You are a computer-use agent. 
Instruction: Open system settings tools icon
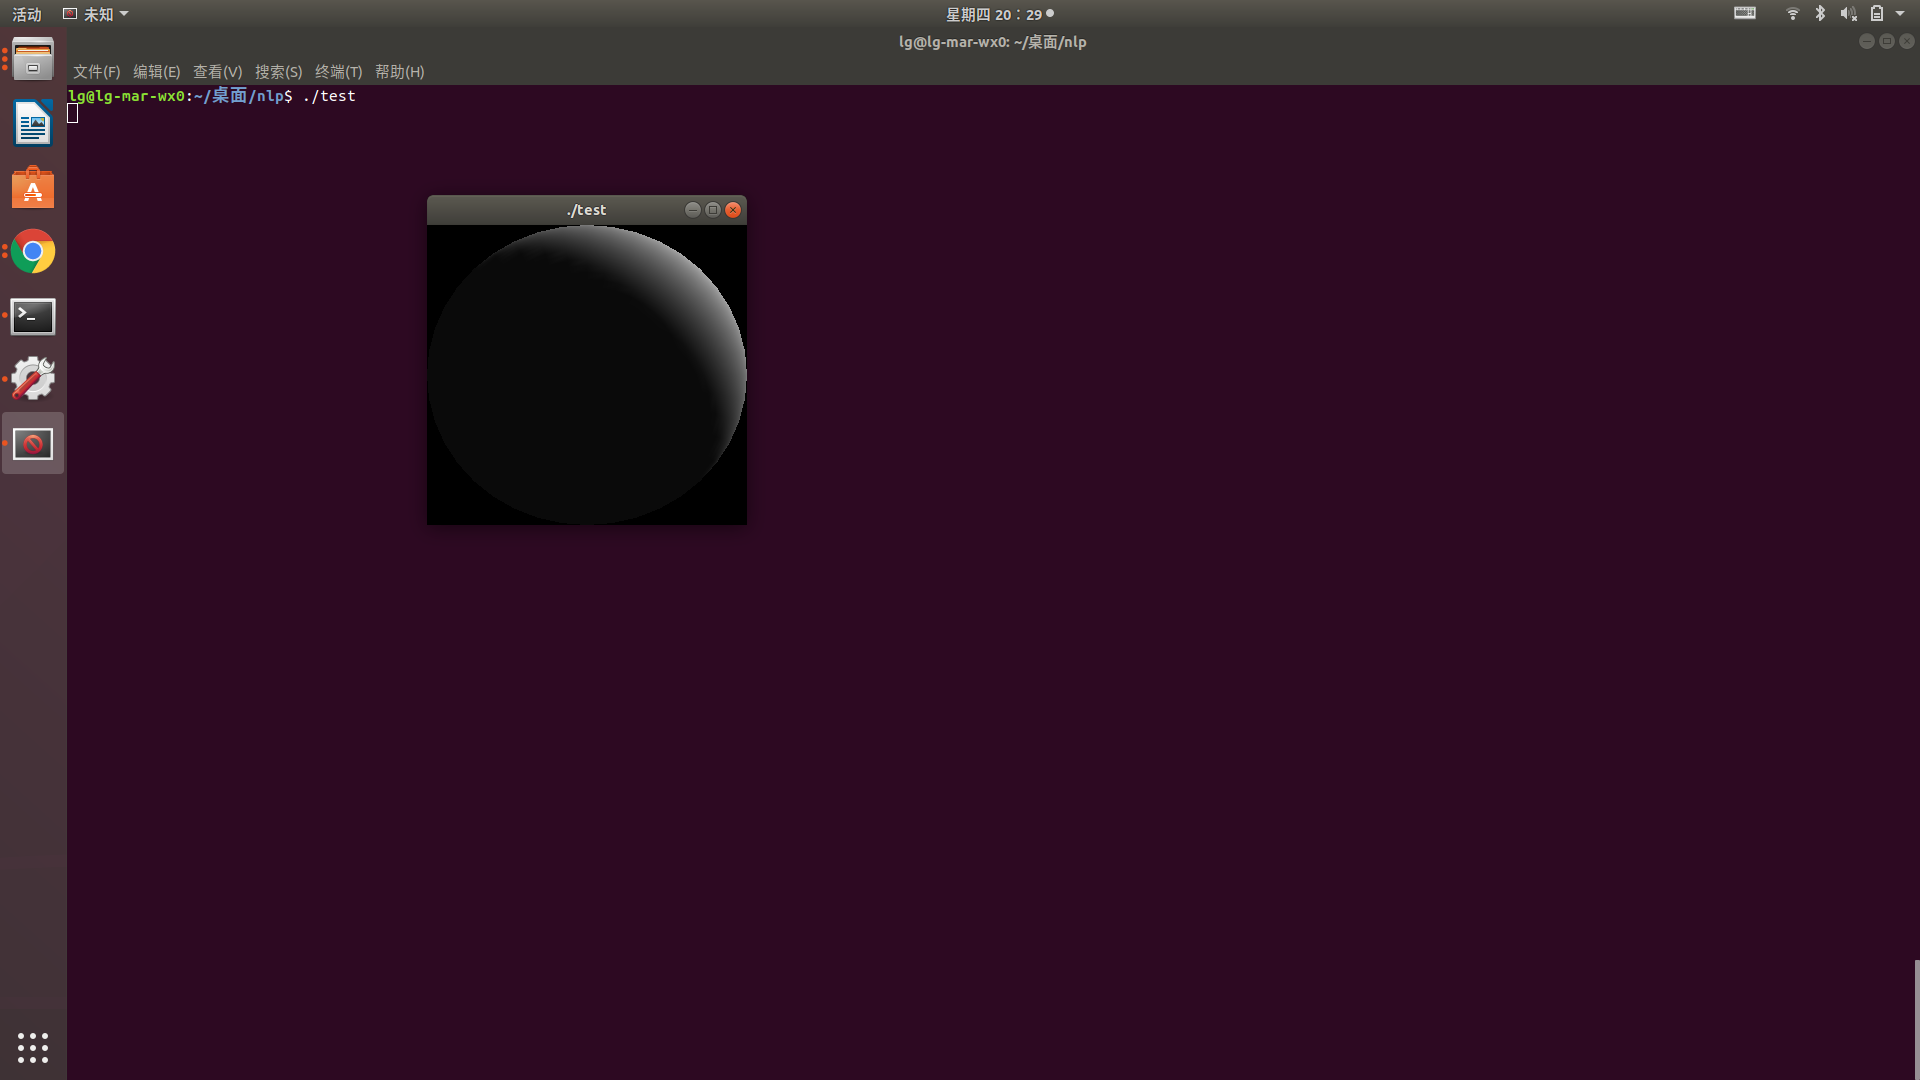pyautogui.click(x=33, y=380)
